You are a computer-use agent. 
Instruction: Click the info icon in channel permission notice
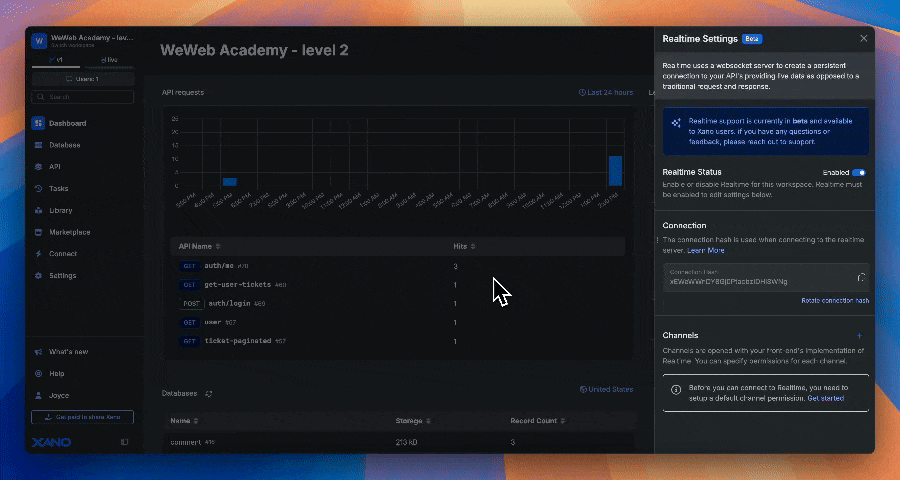coord(676,390)
